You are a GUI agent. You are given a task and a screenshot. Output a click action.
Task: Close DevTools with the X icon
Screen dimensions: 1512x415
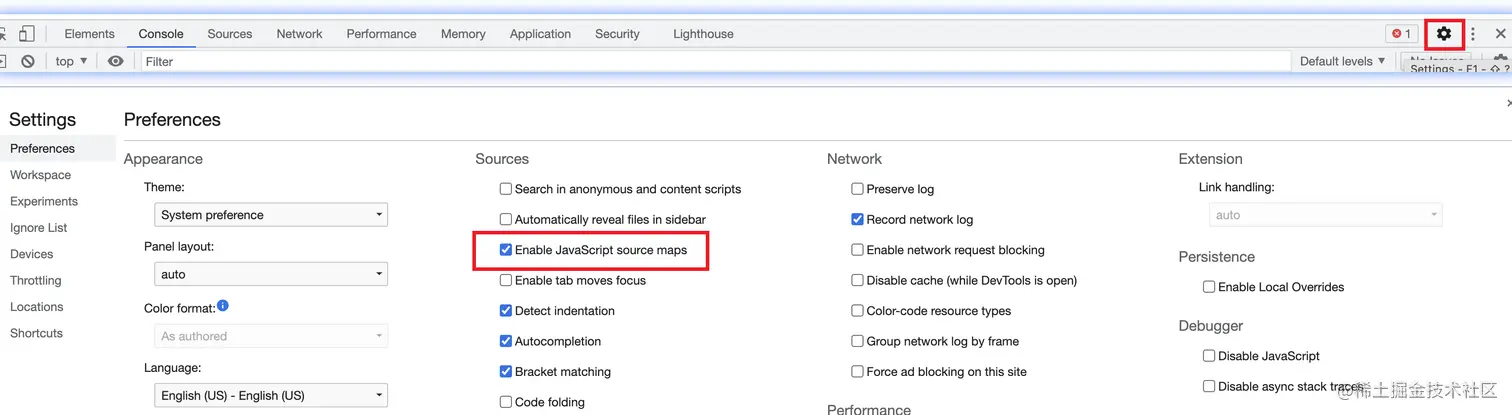coord(1500,34)
